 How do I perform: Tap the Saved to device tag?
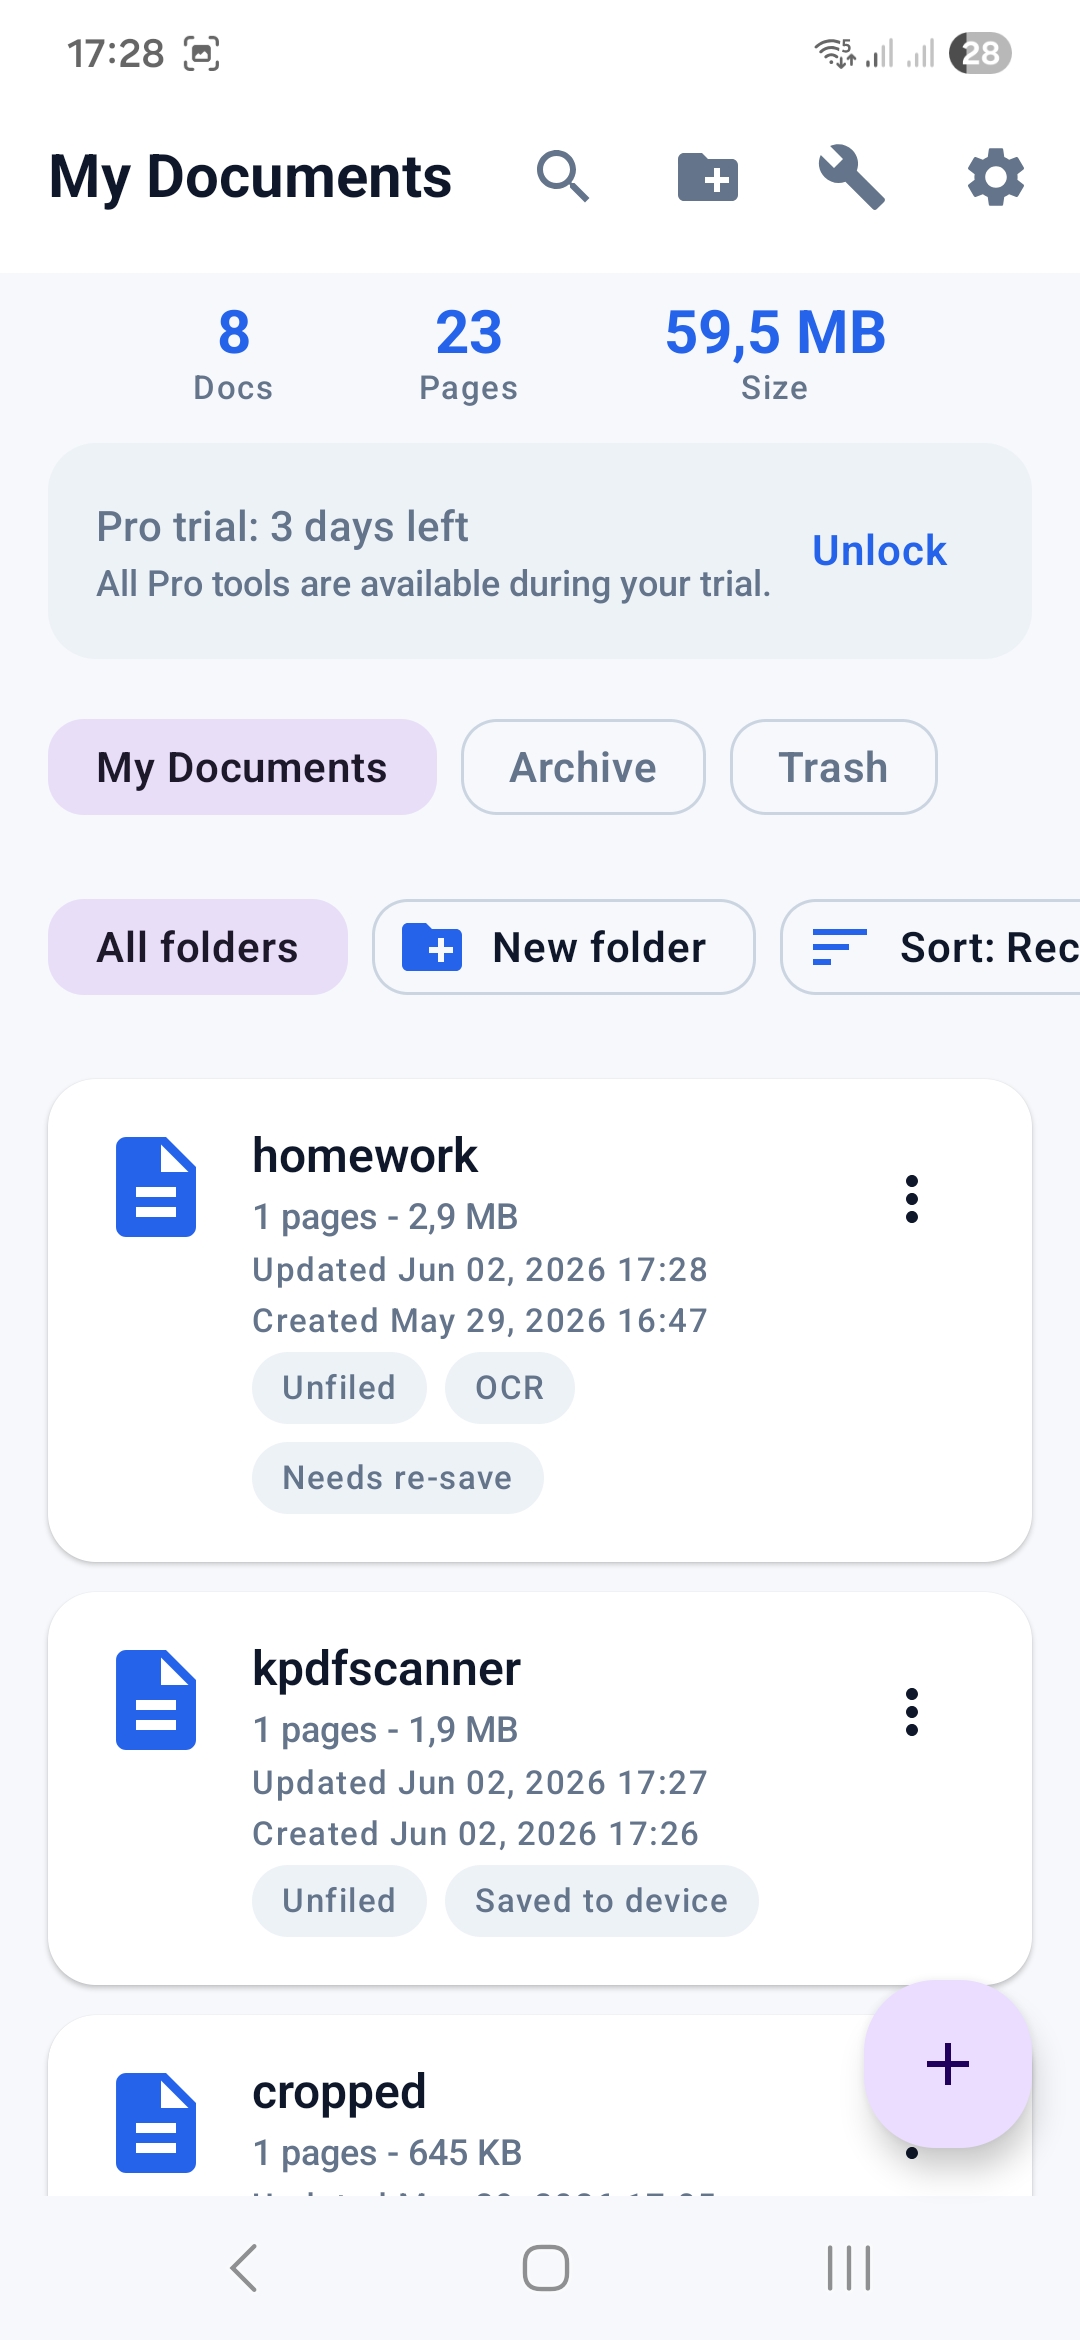(602, 1901)
